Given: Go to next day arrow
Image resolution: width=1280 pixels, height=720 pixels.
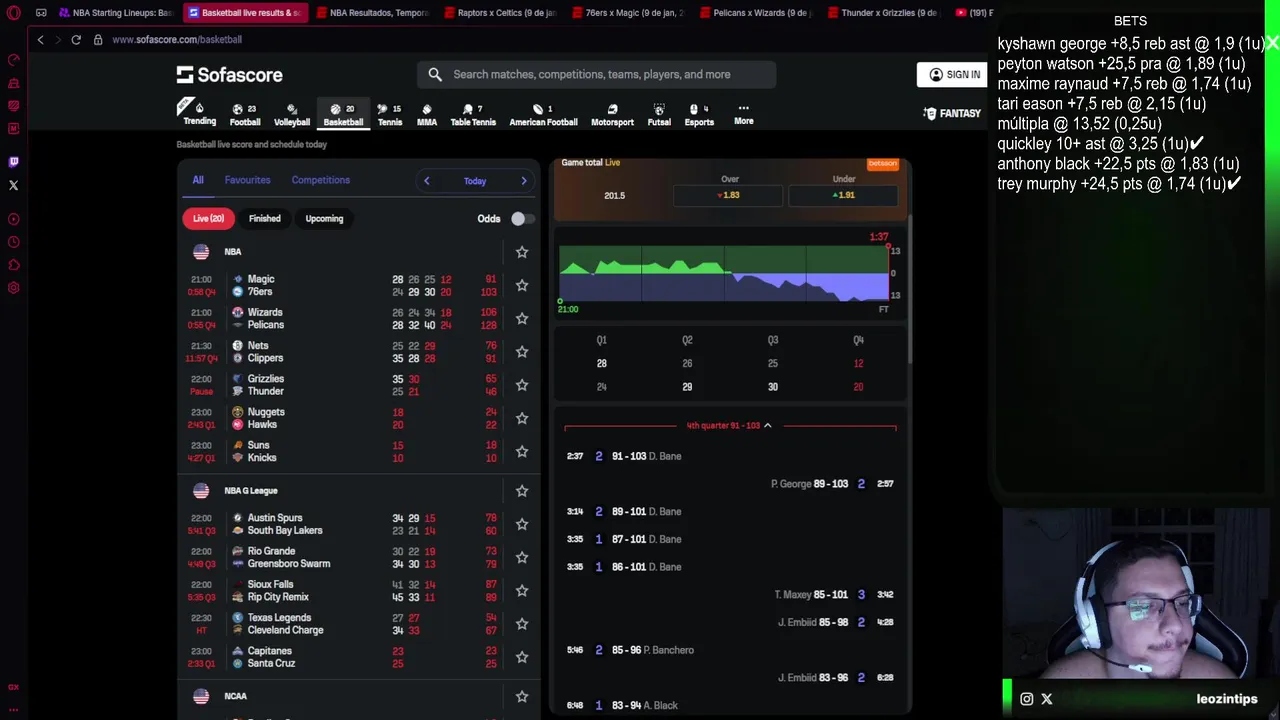Looking at the screenshot, I should tap(524, 181).
